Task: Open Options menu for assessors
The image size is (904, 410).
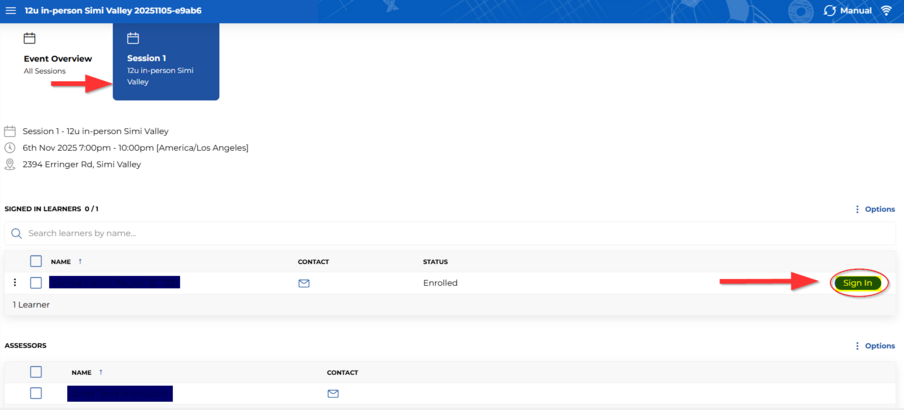Action: (875, 346)
